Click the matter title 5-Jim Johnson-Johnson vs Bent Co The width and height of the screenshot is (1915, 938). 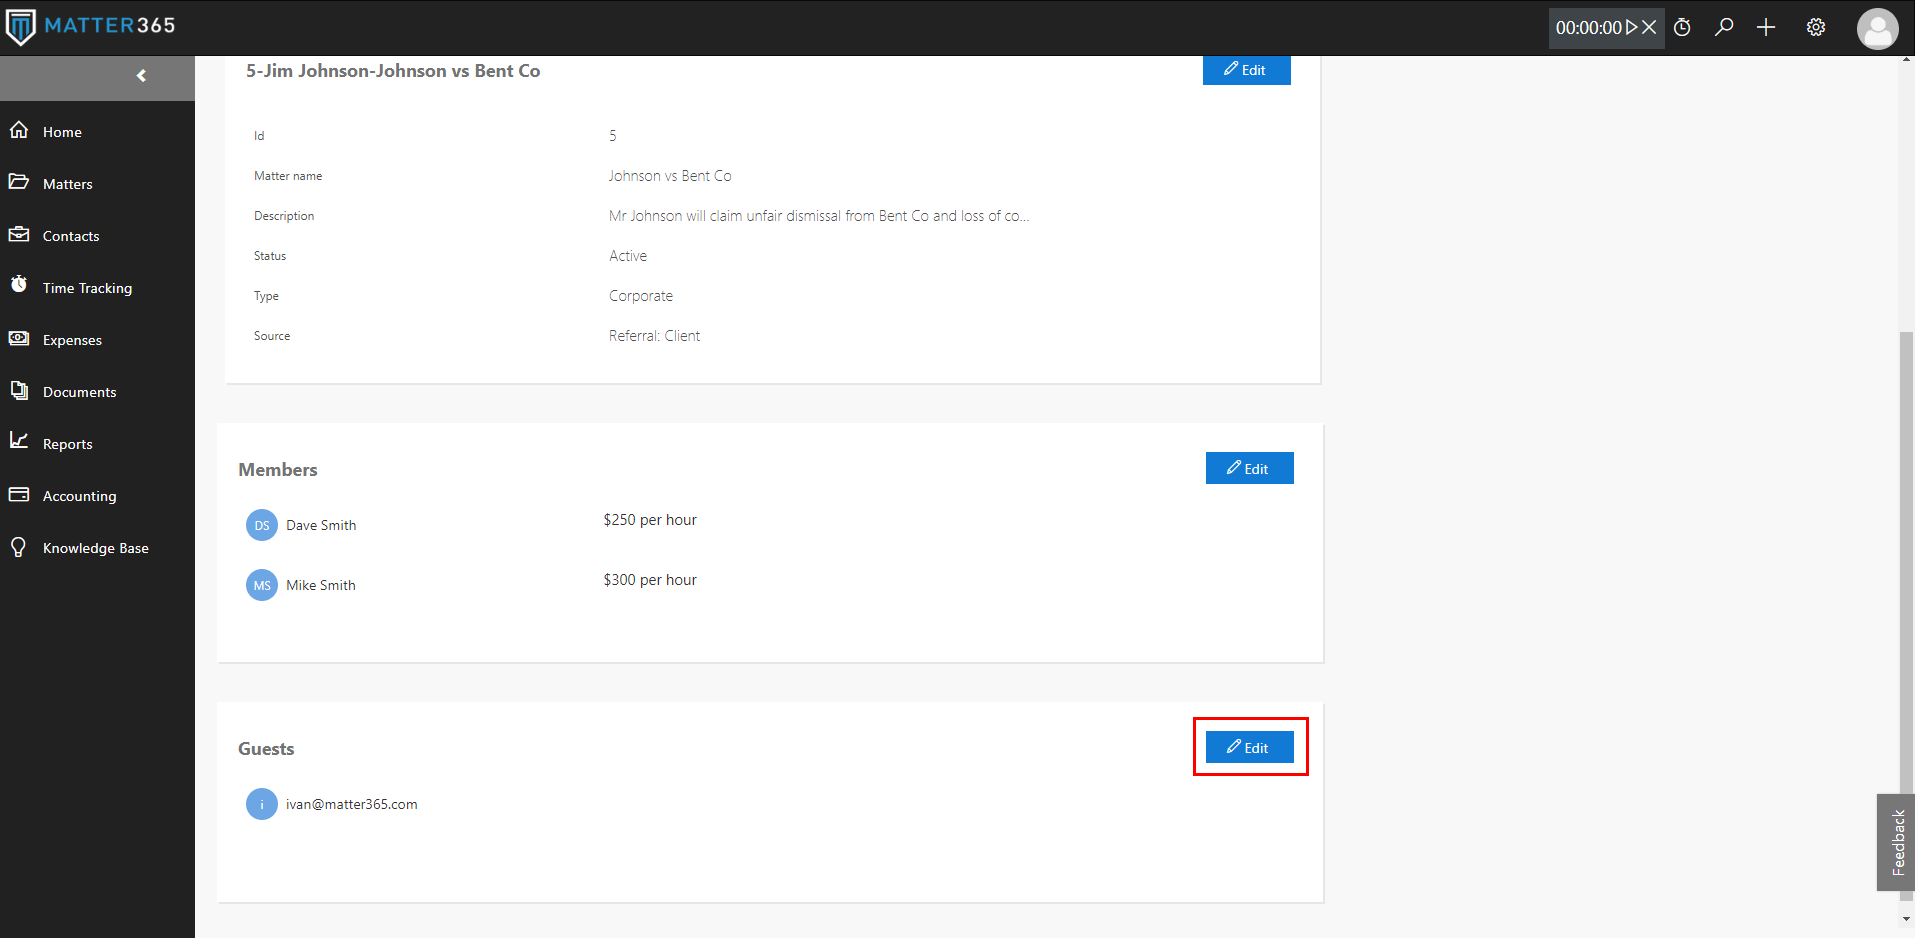pos(393,71)
